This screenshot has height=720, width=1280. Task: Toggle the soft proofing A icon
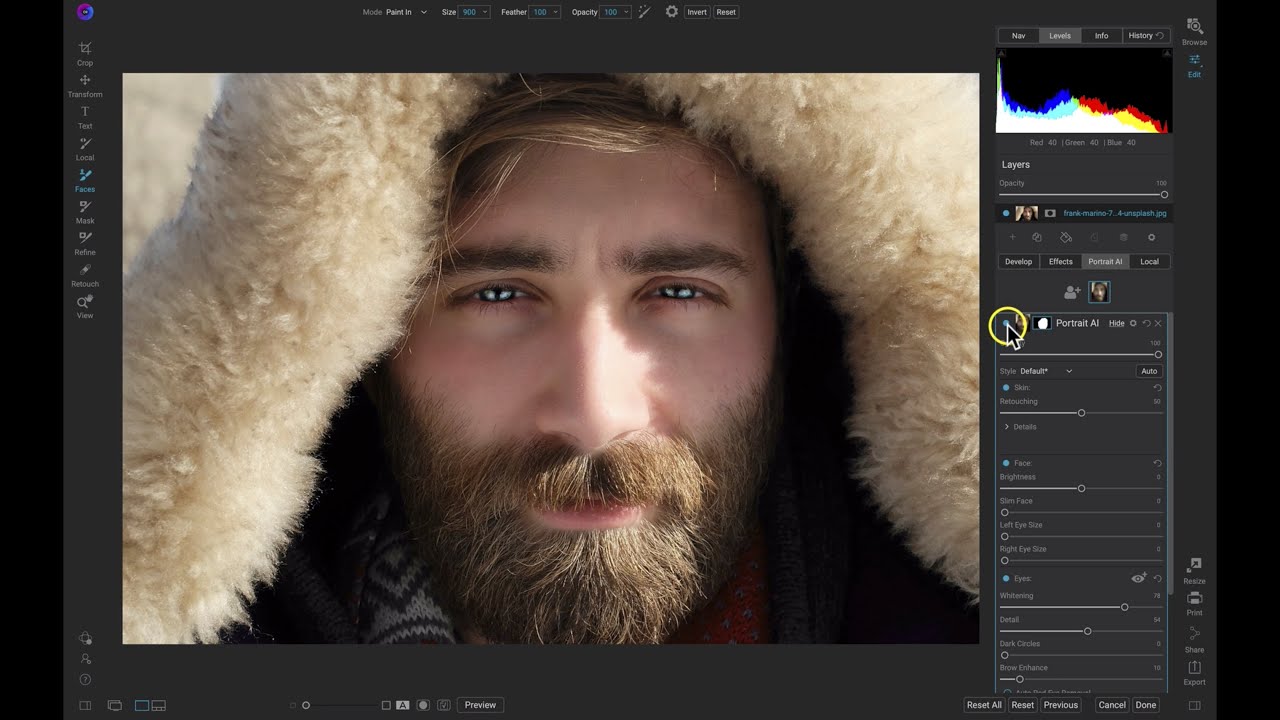(x=403, y=705)
